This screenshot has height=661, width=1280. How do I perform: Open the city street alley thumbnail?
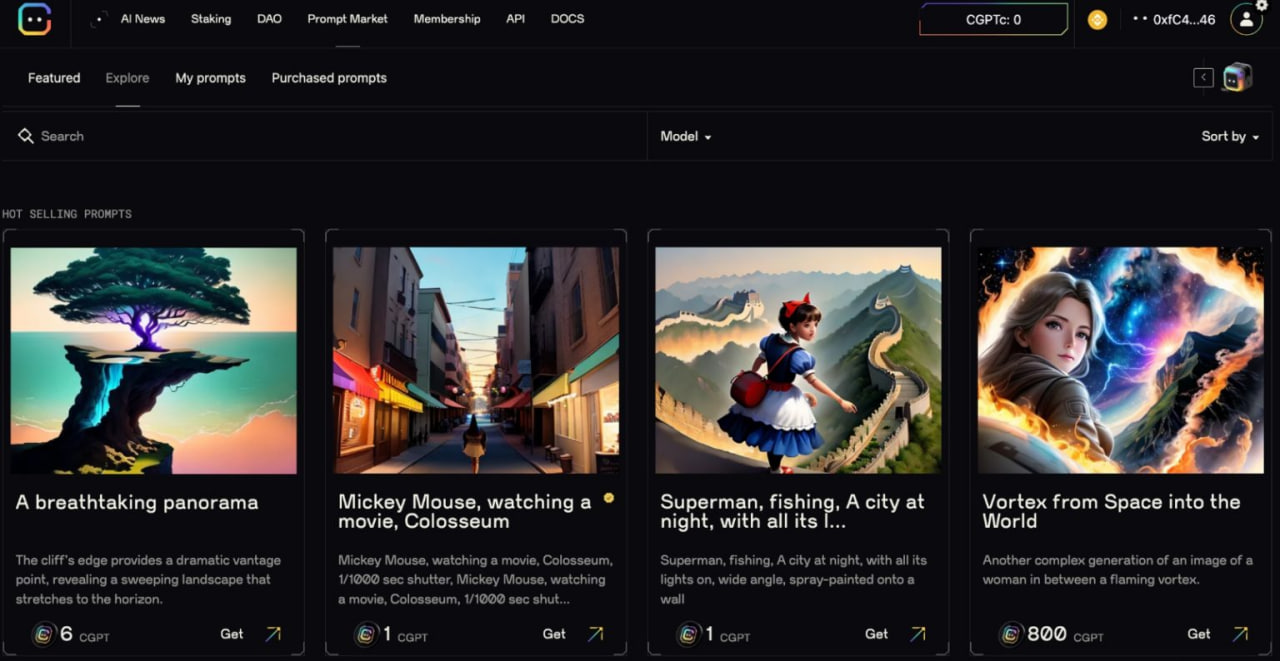click(476, 360)
